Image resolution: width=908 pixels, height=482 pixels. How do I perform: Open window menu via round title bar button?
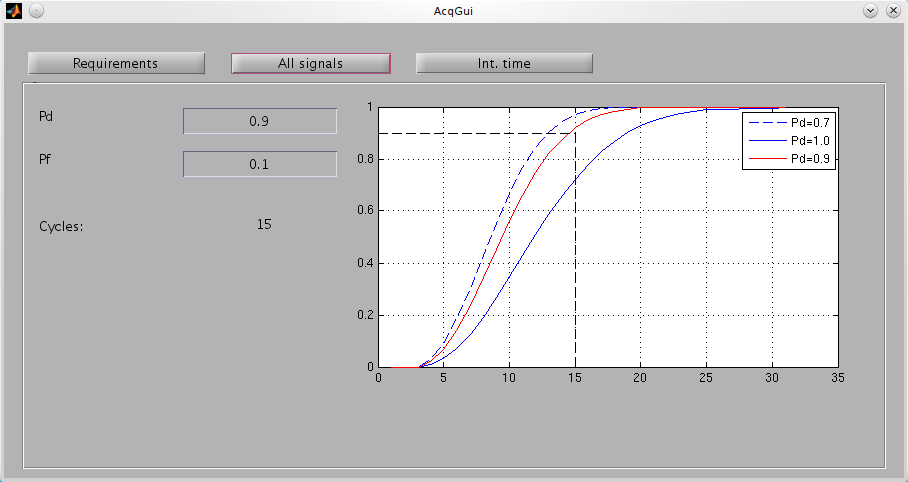point(35,10)
